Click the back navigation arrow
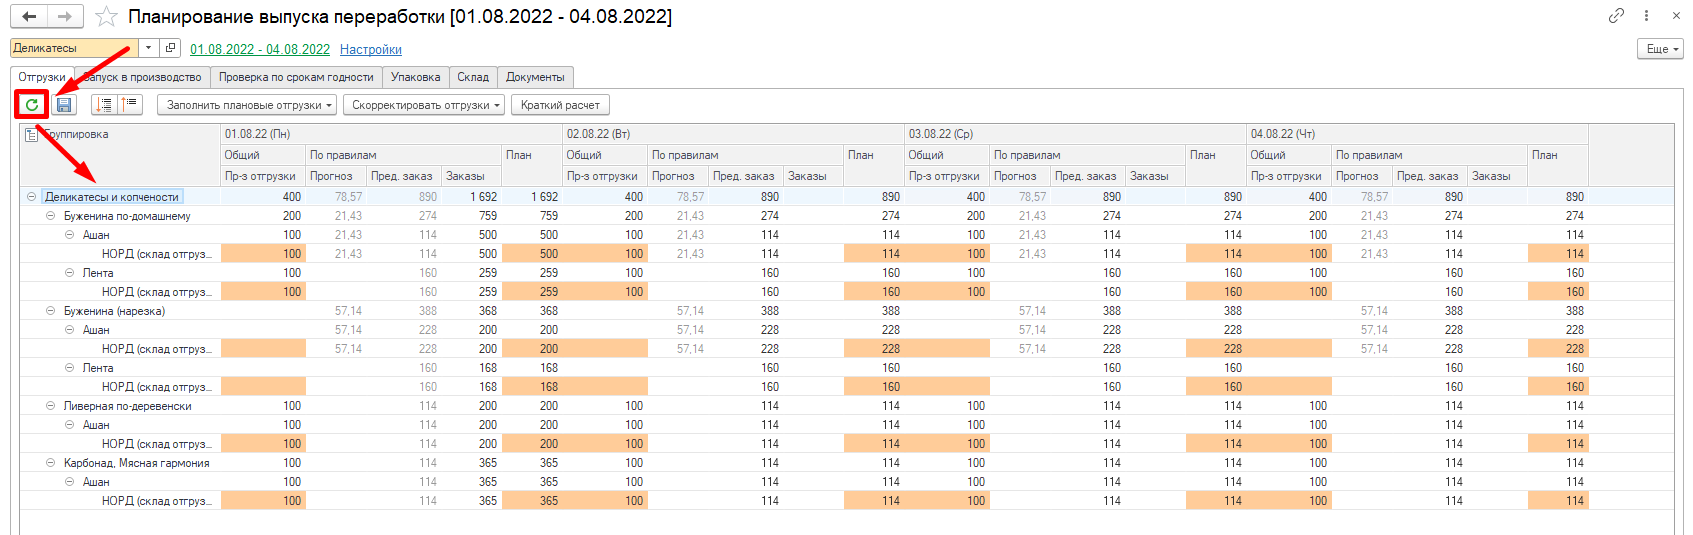The height and width of the screenshot is (535, 1693). tap(29, 17)
